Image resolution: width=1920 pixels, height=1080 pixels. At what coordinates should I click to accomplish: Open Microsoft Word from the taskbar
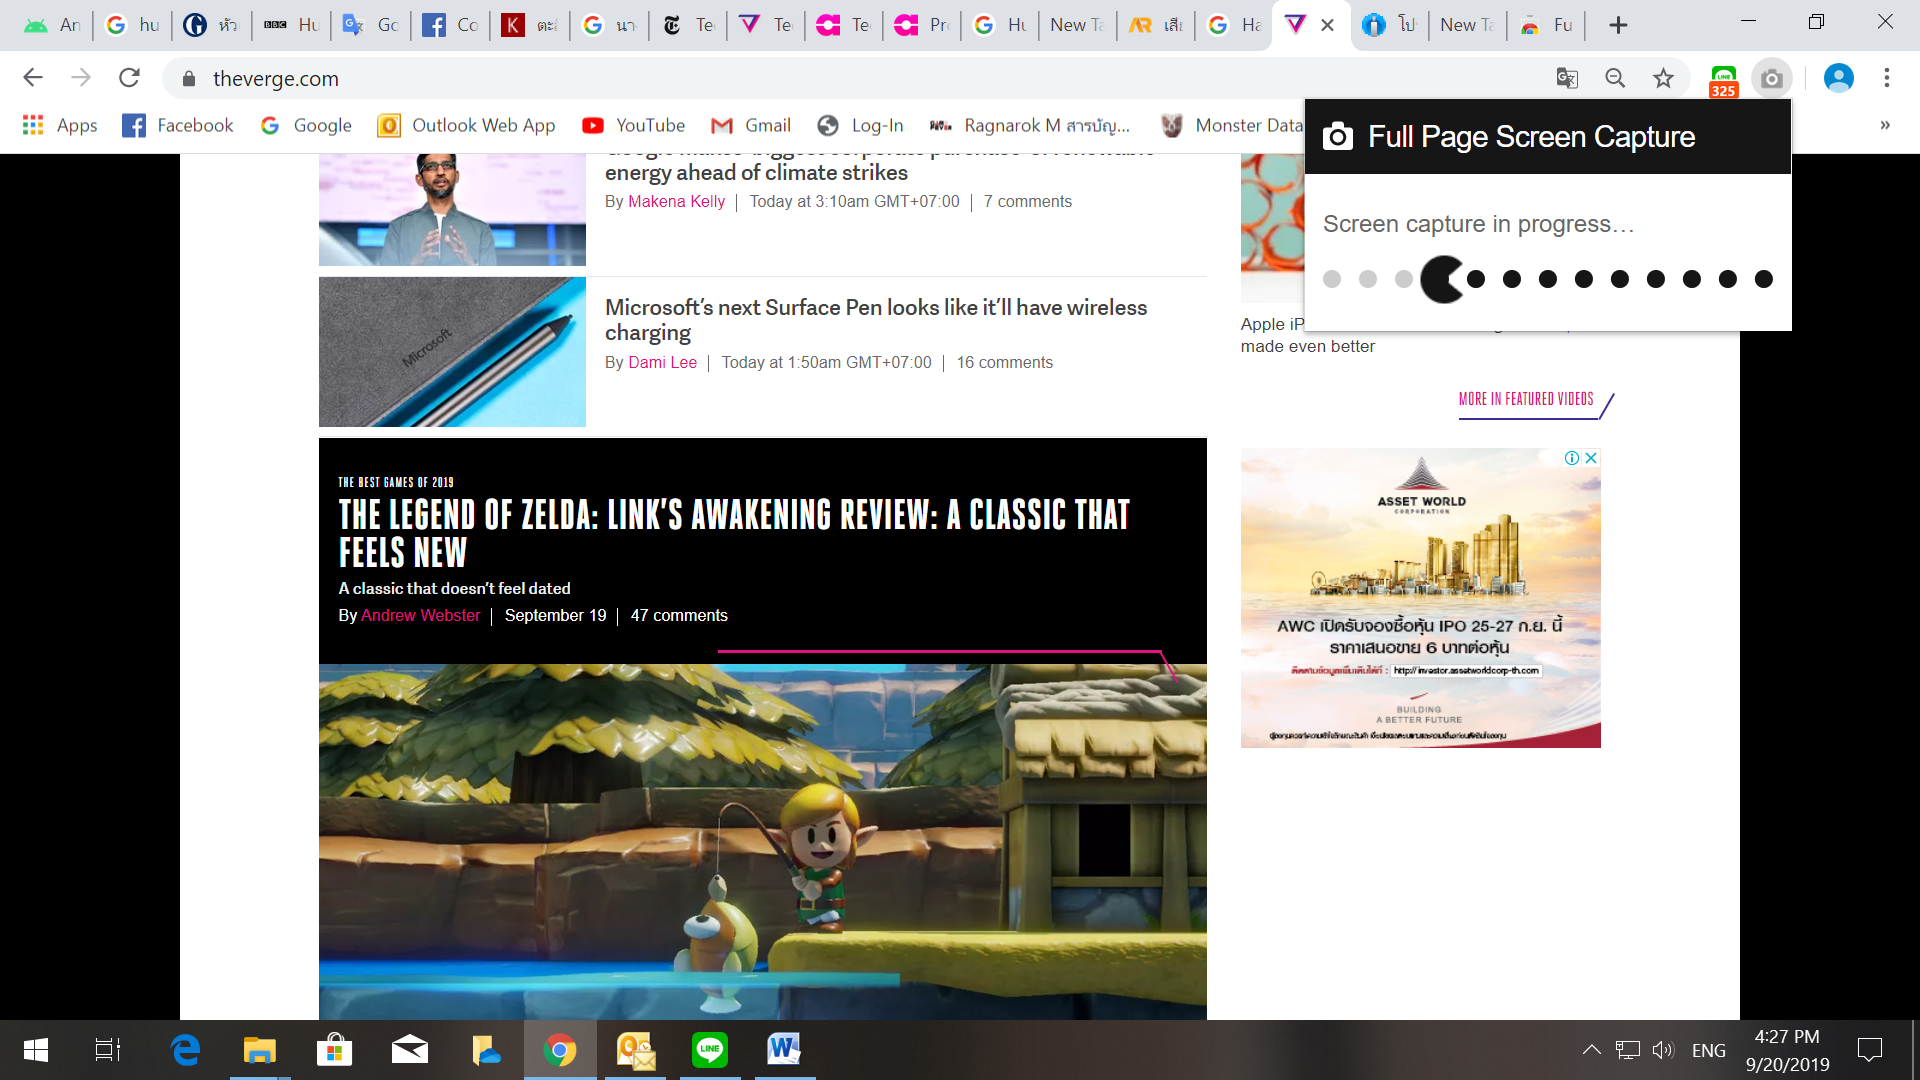[785, 1050]
